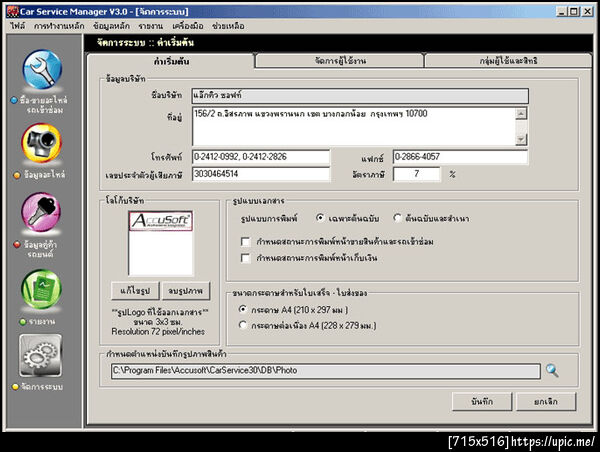Viewport: 600px width, 452px height.
Task: Open the green reports icon
Action: pyautogui.click(x=41, y=290)
